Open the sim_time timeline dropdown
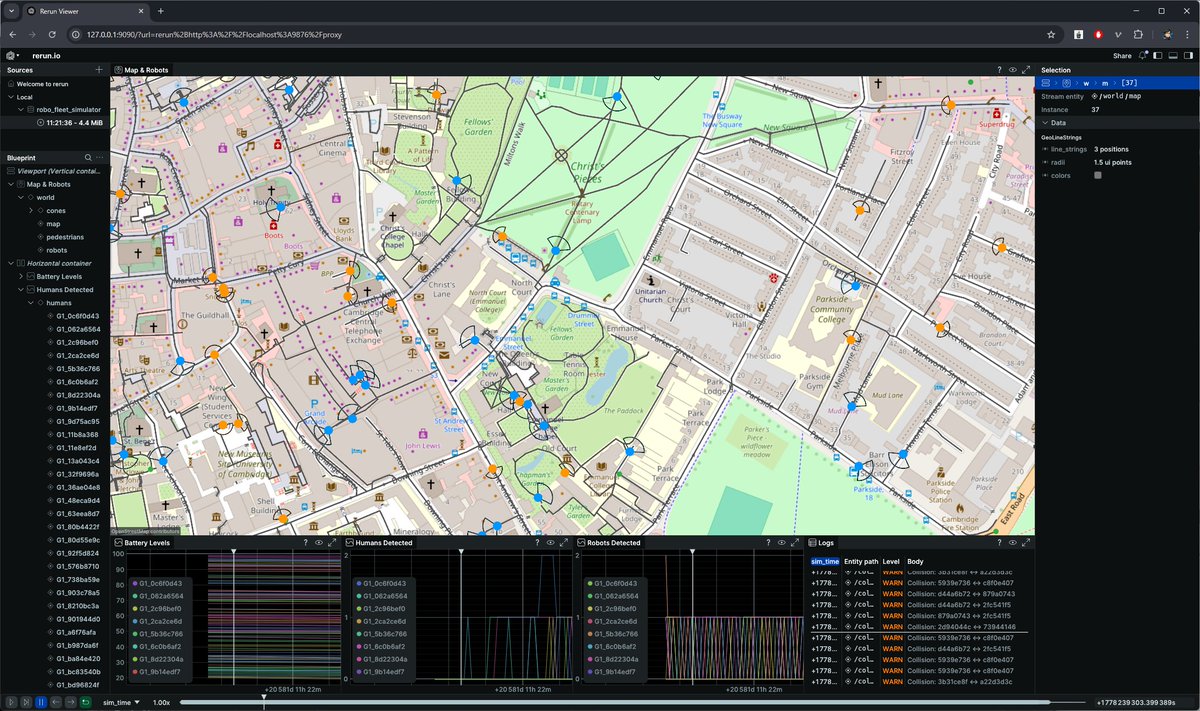 (123, 703)
